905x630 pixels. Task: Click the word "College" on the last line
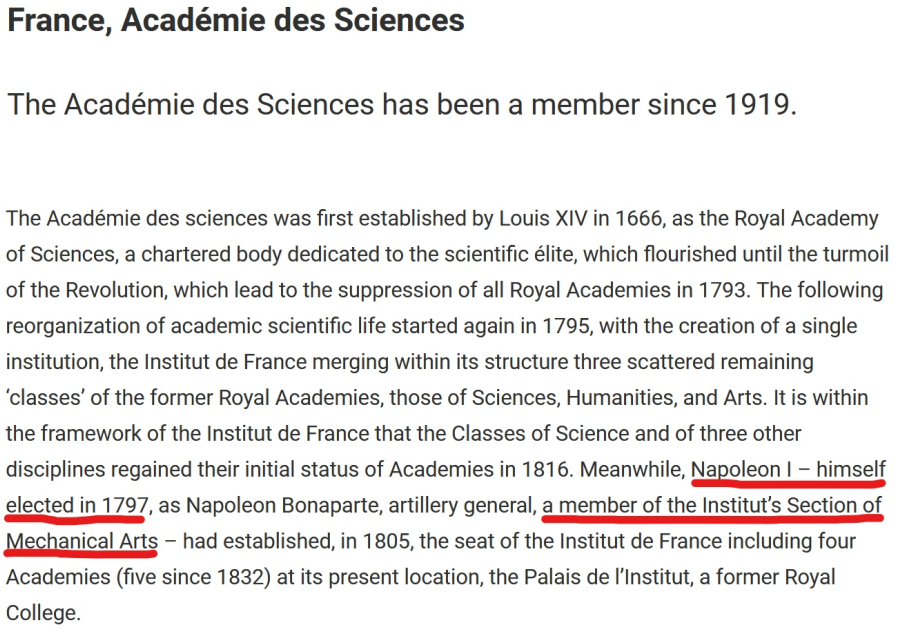(42, 613)
